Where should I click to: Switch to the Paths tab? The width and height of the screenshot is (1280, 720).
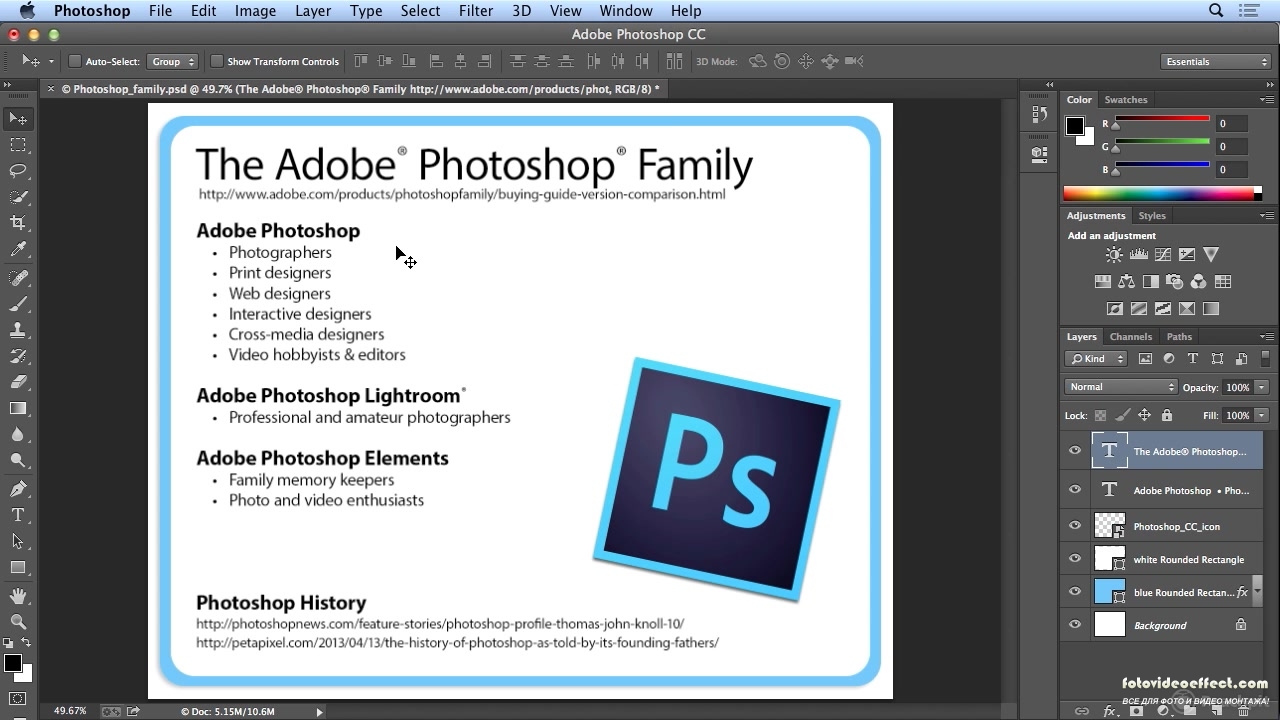coord(1179,337)
